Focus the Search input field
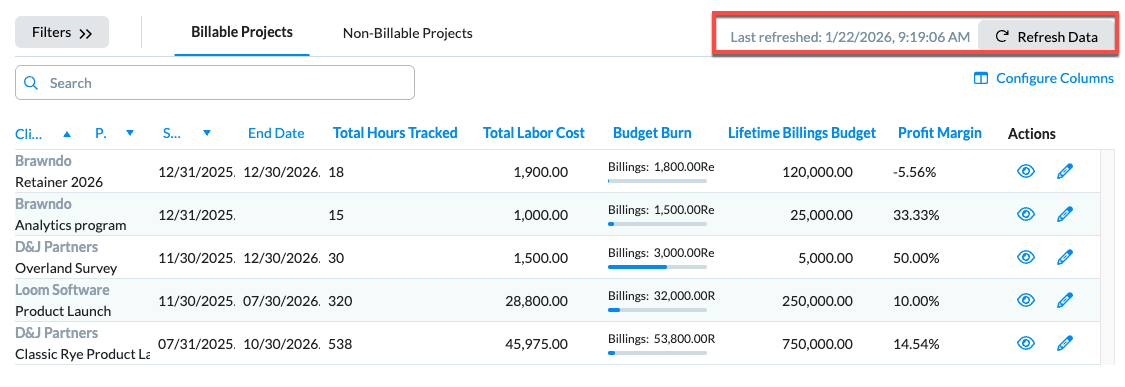This screenshot has height=387, width=1125. pos(215,83)
